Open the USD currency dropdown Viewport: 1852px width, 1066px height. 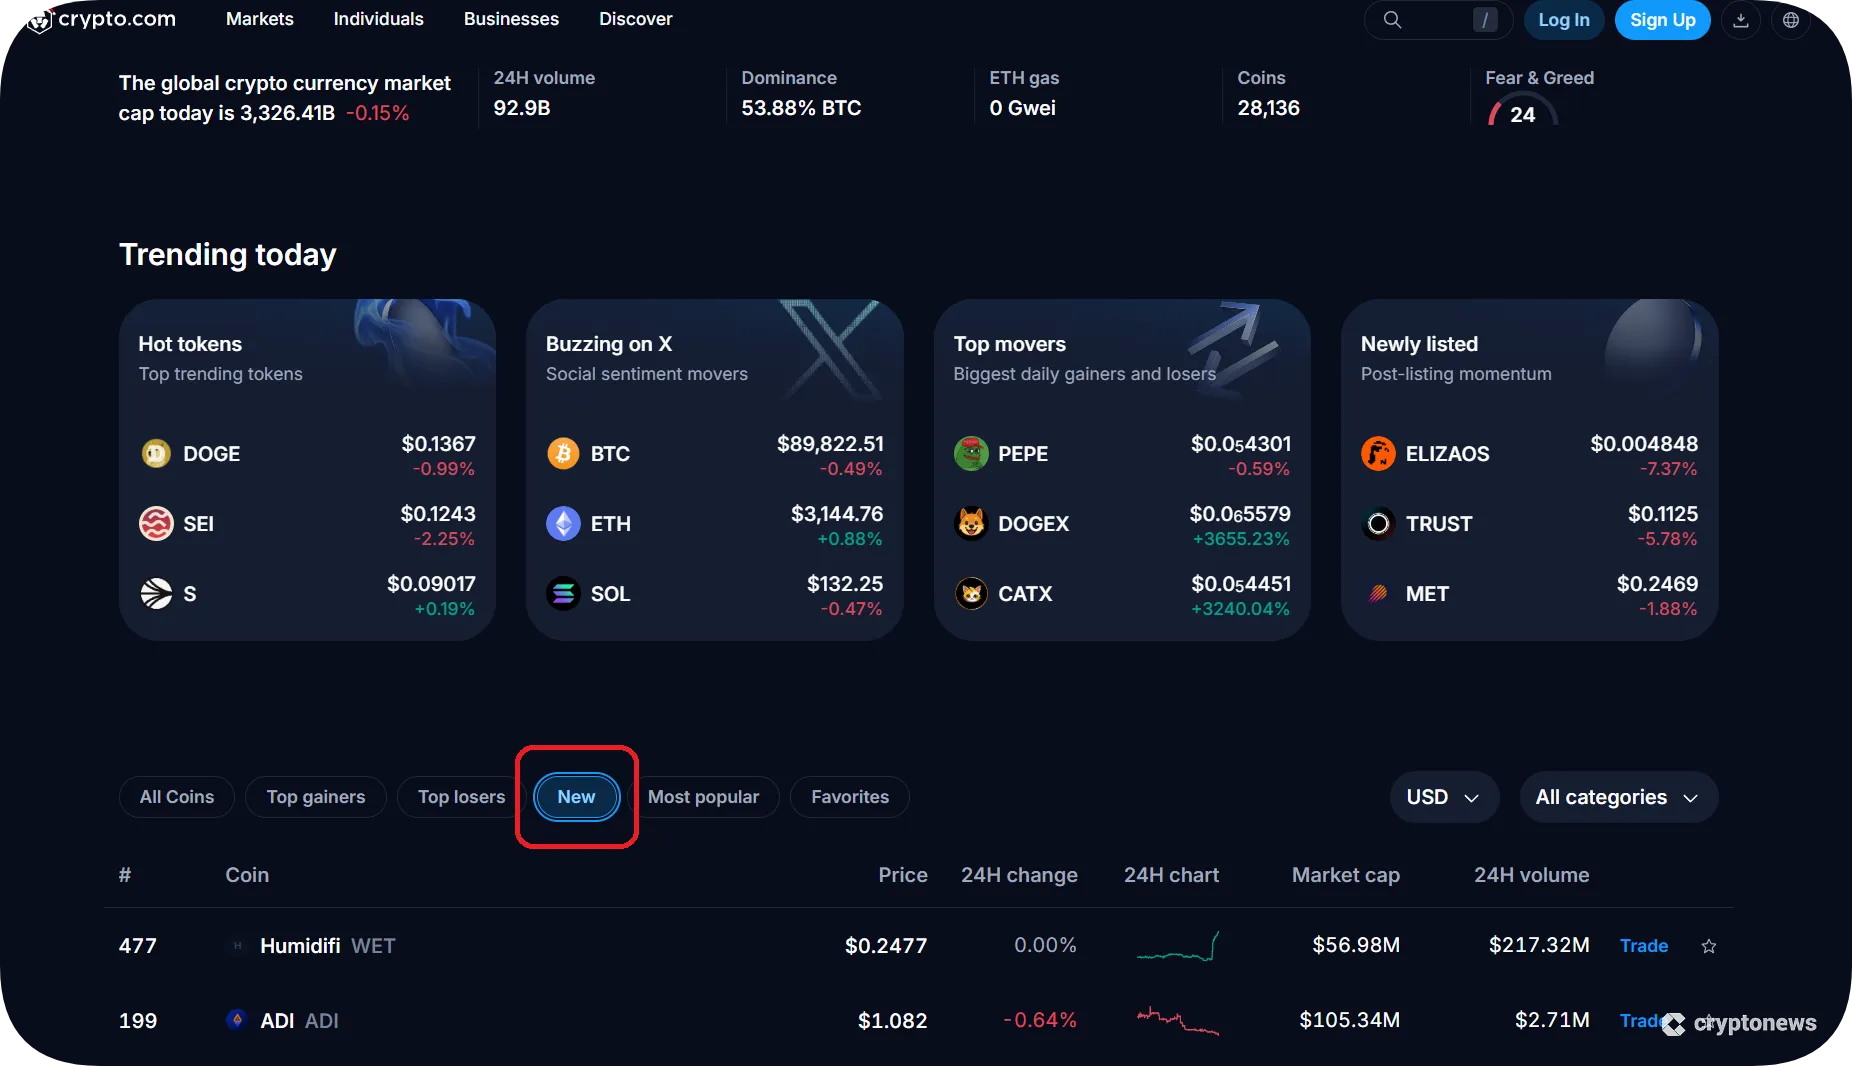[1443, 797]
